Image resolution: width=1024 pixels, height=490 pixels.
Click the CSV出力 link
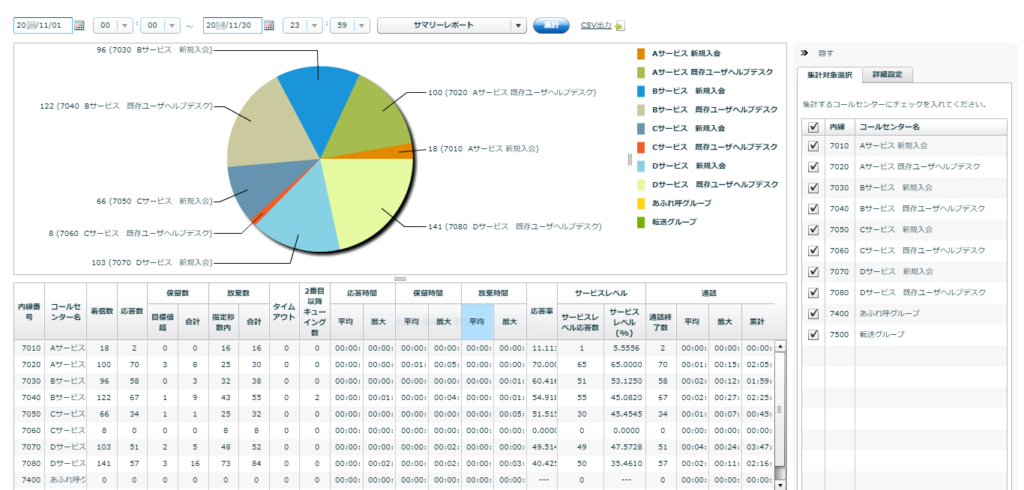pos(596,25)
